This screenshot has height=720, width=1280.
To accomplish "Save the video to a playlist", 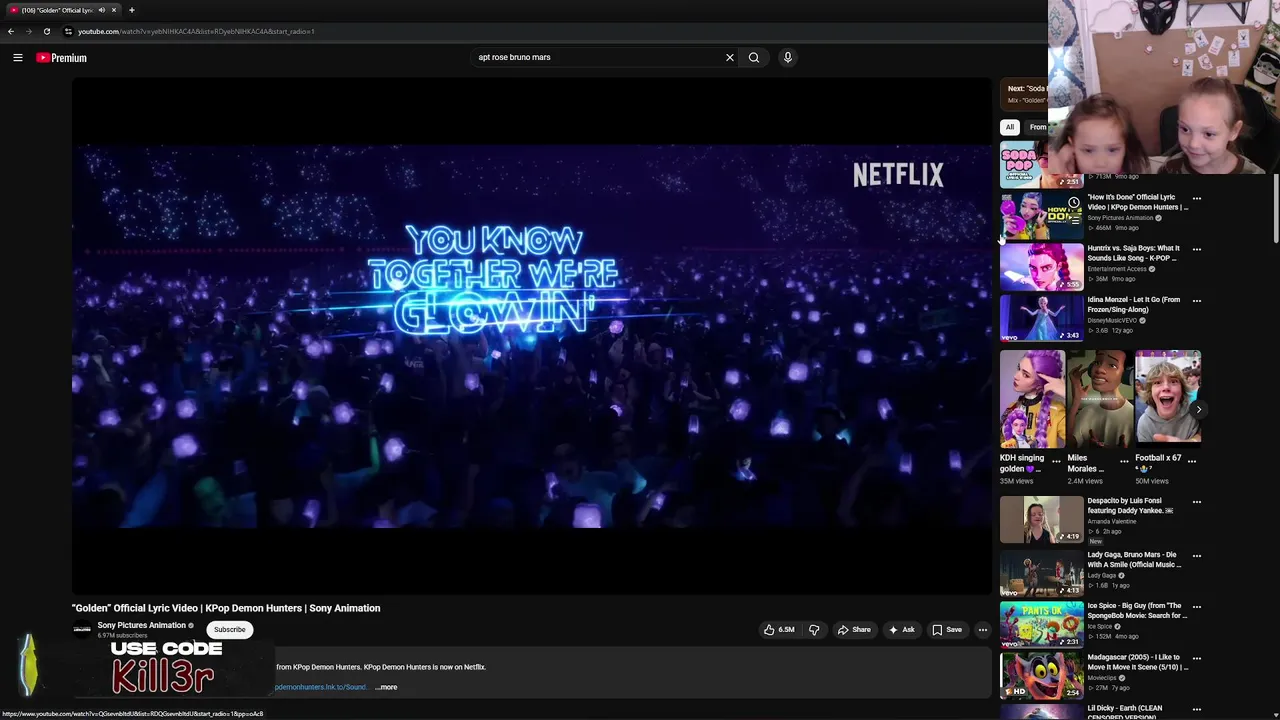I will (947, 630).
